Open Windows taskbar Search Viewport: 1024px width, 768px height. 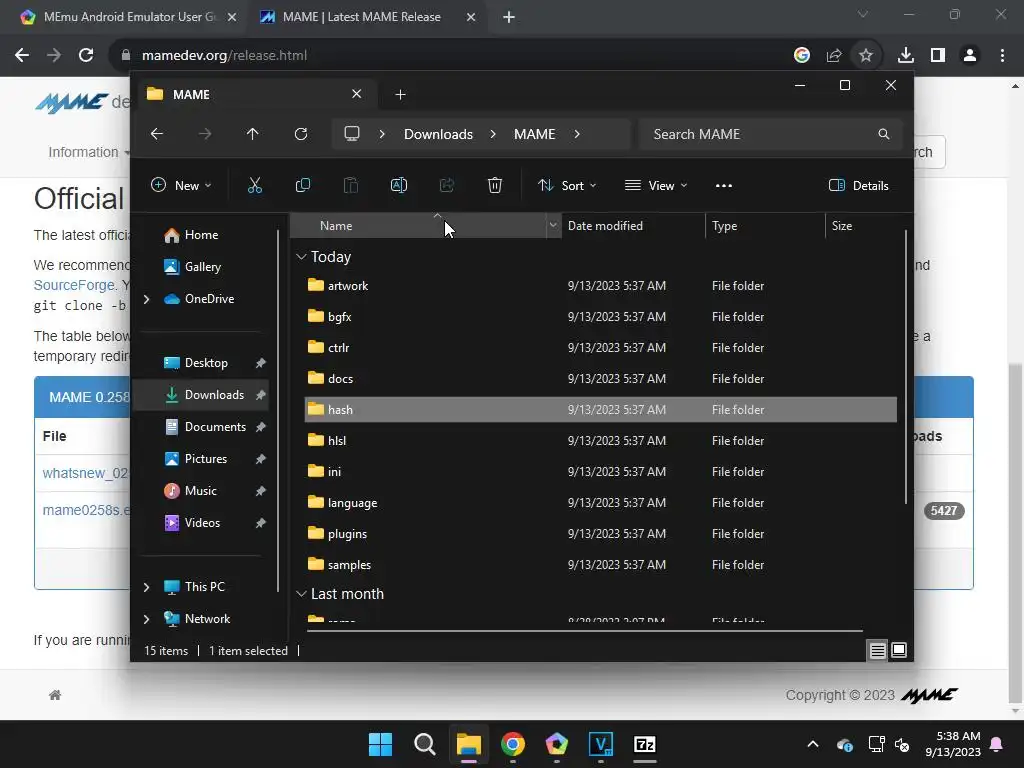pos(424,744)
